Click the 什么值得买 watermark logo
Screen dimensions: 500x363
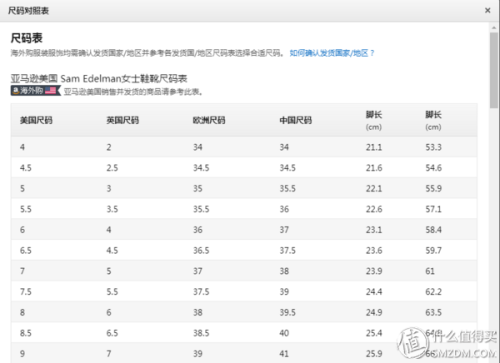(447, 343)
